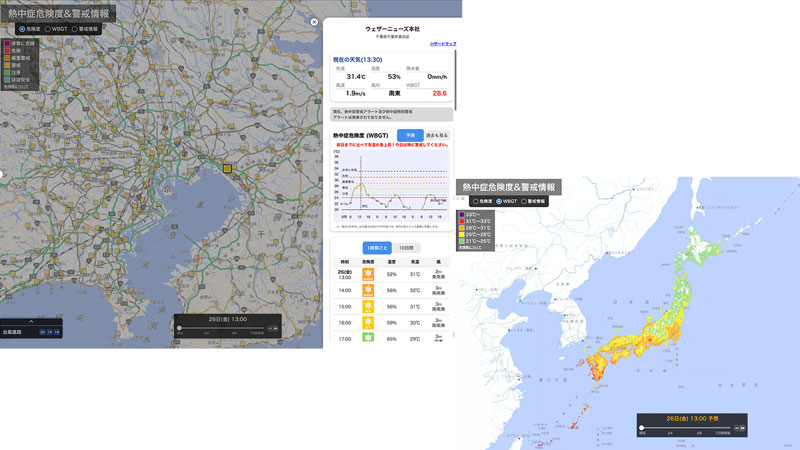Click the time slider track on the left map
The image size is (800, 450).
(220, 327)
